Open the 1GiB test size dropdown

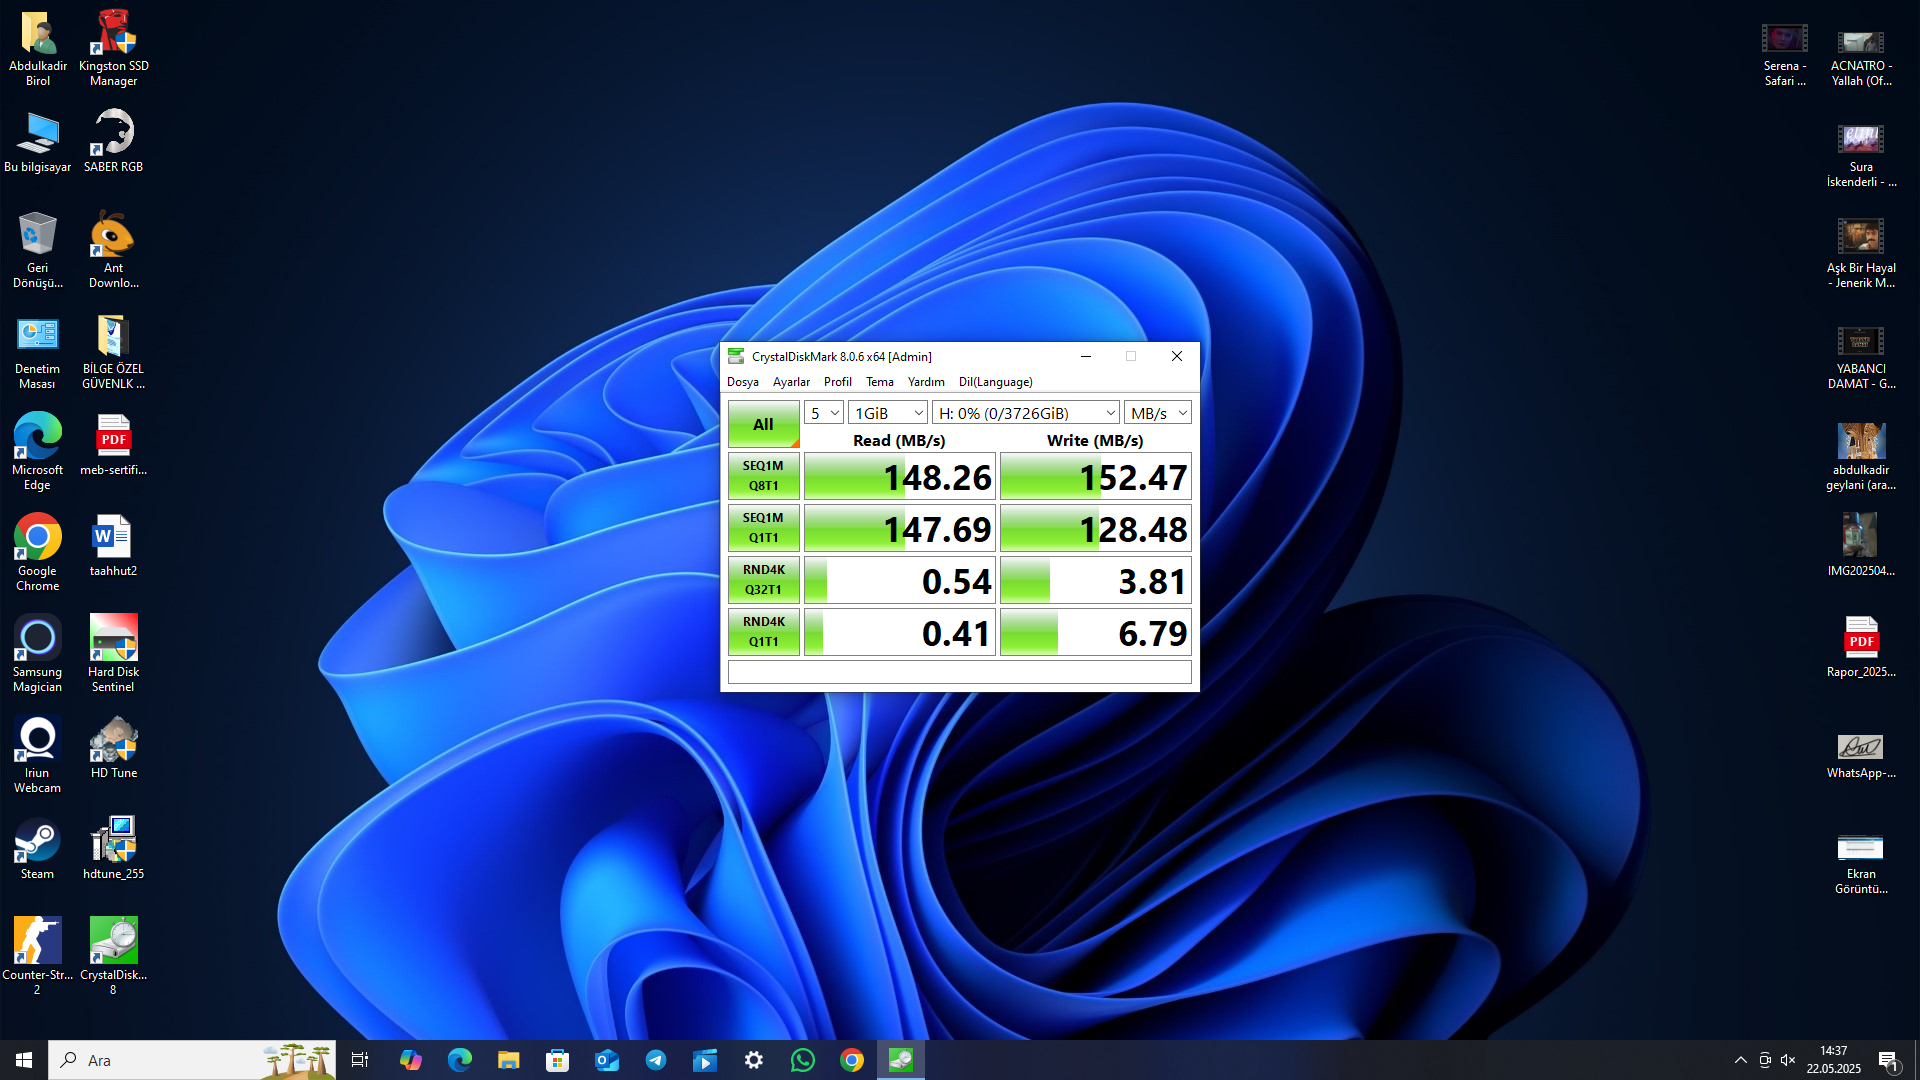pyautogui.click(x=888, y=413)
